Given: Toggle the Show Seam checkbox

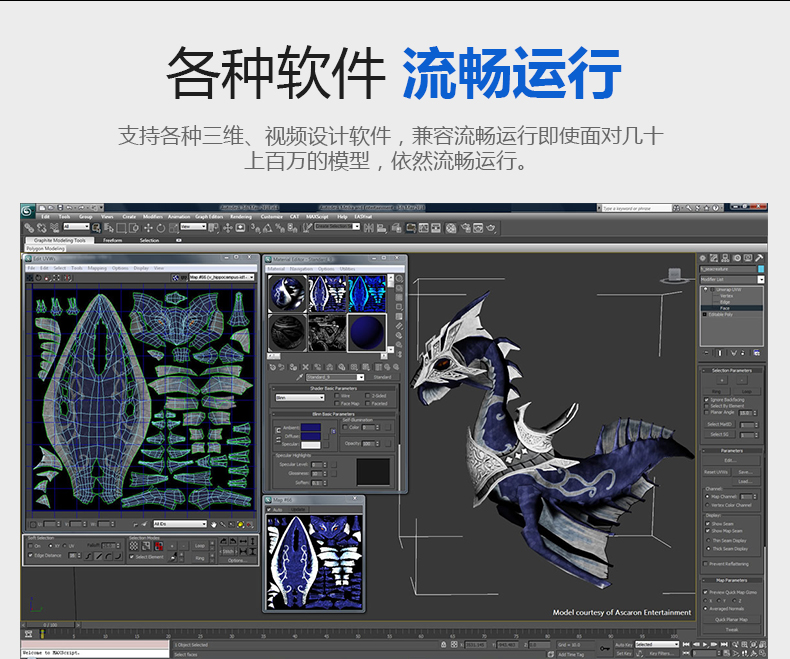Looking at the screenshot, I should [707, 524].
